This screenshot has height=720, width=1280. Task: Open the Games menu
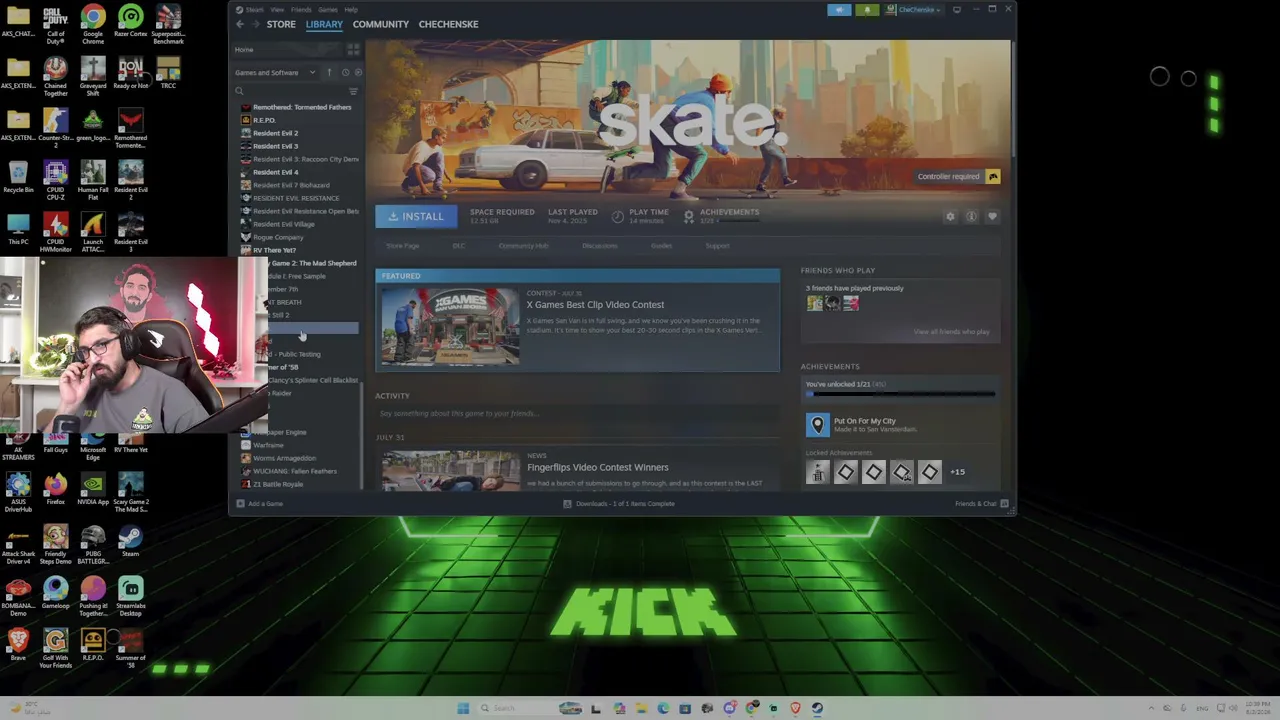tap(328, 10)
